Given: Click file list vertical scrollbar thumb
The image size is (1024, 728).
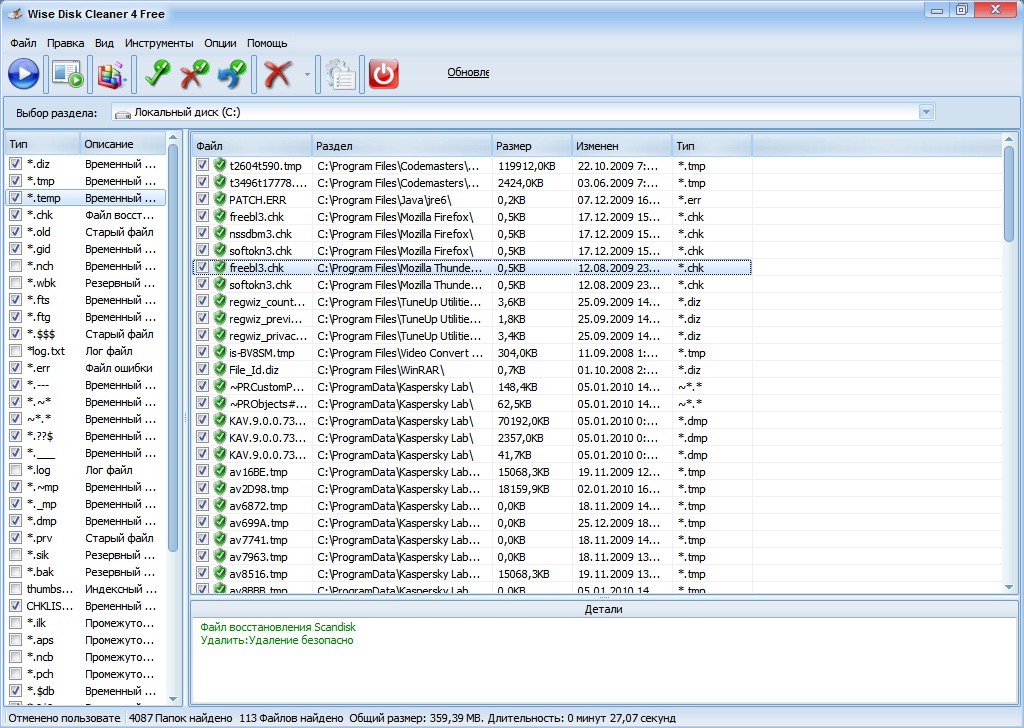Looking at the screenshot, I should (x=1009, y=194).
